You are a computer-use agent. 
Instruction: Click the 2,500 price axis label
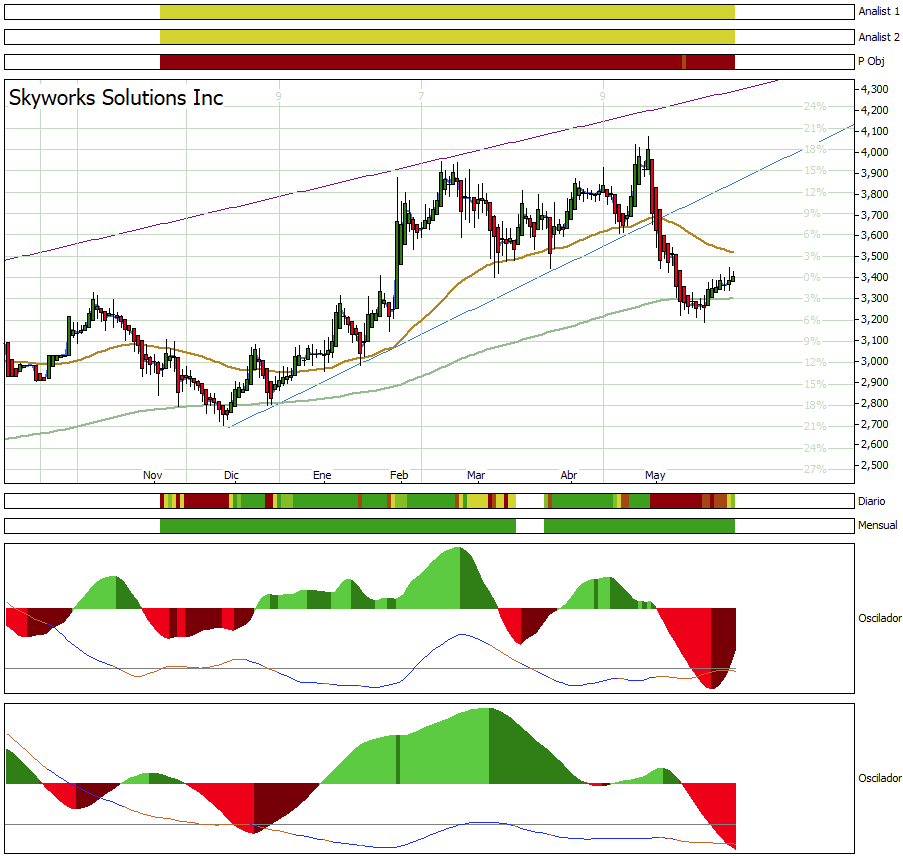coord(875,465)
